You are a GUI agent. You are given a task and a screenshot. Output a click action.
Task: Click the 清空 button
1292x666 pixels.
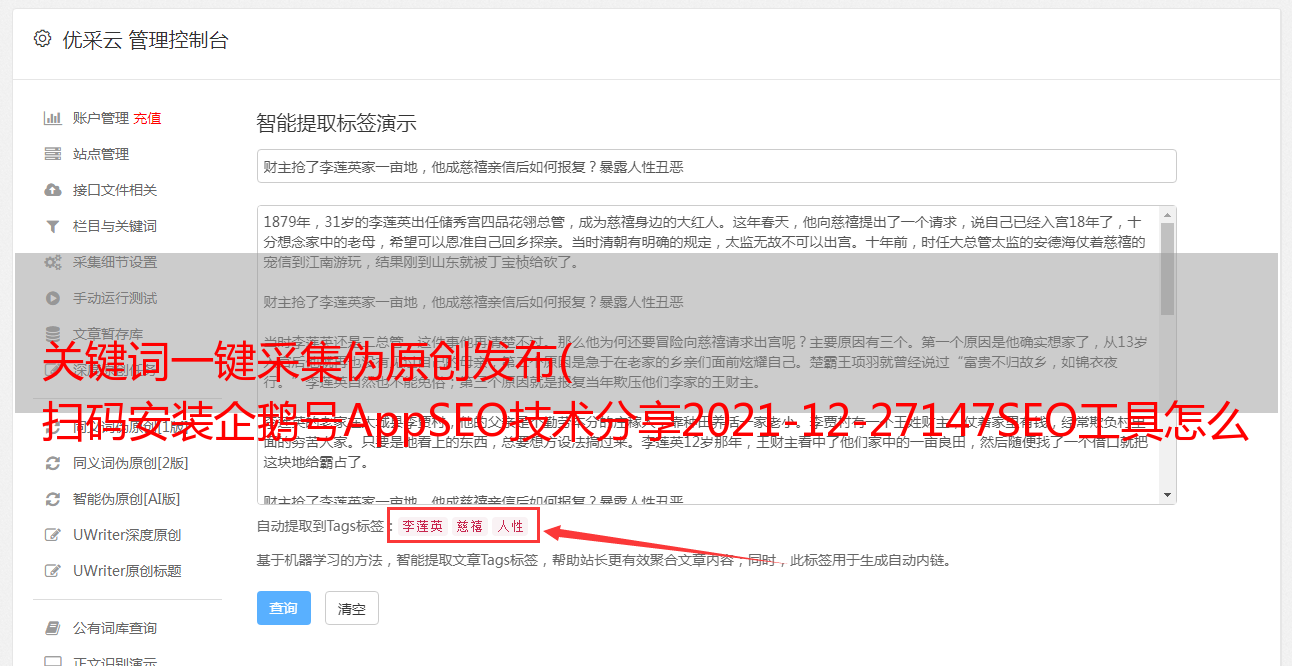(x=352, y=608)
